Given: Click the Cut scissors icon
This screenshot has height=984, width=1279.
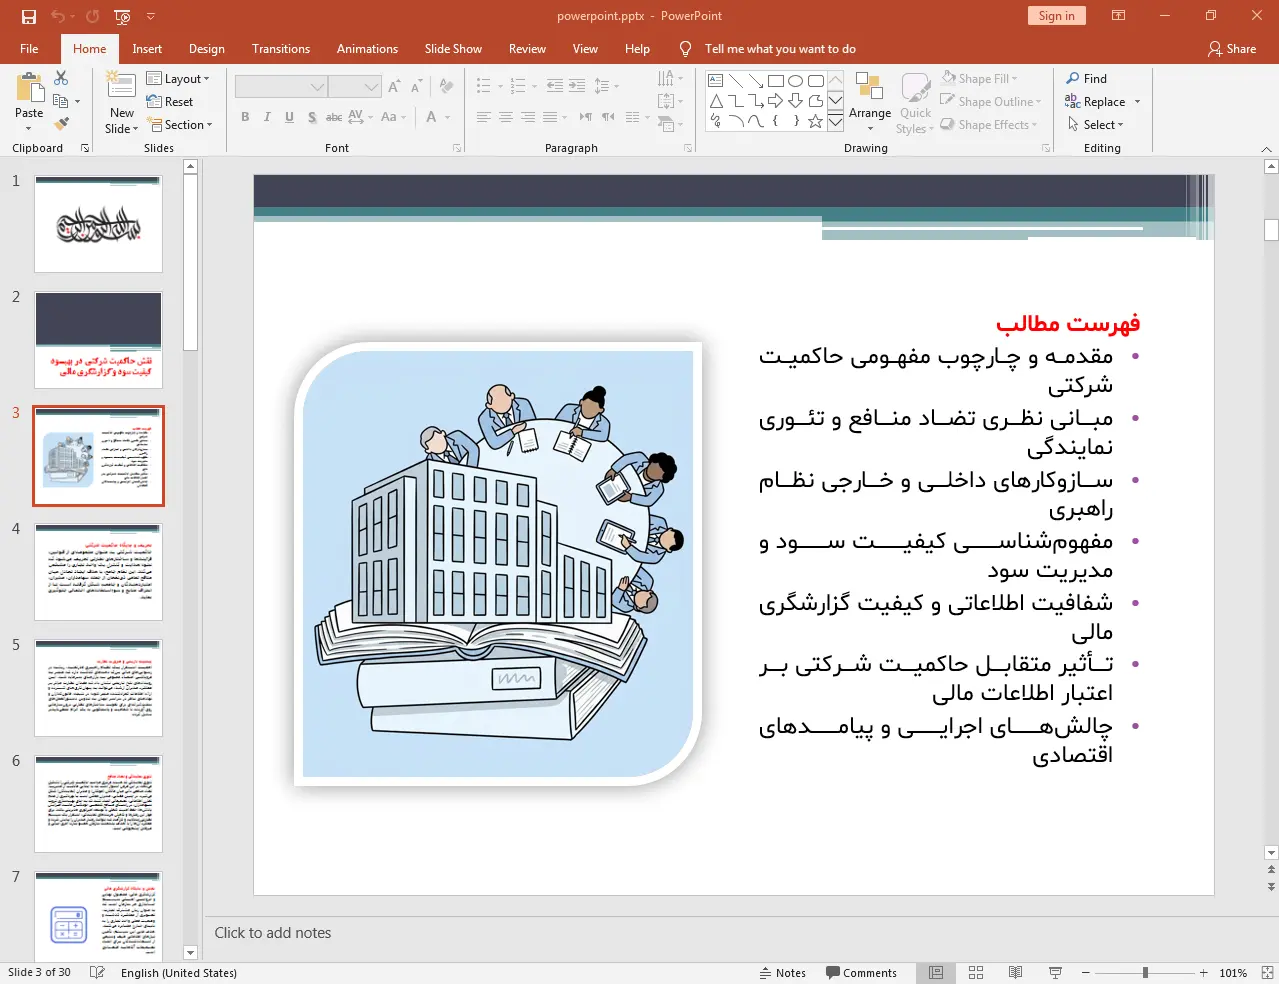Looking at the screenshot, I should pos(61,78).
